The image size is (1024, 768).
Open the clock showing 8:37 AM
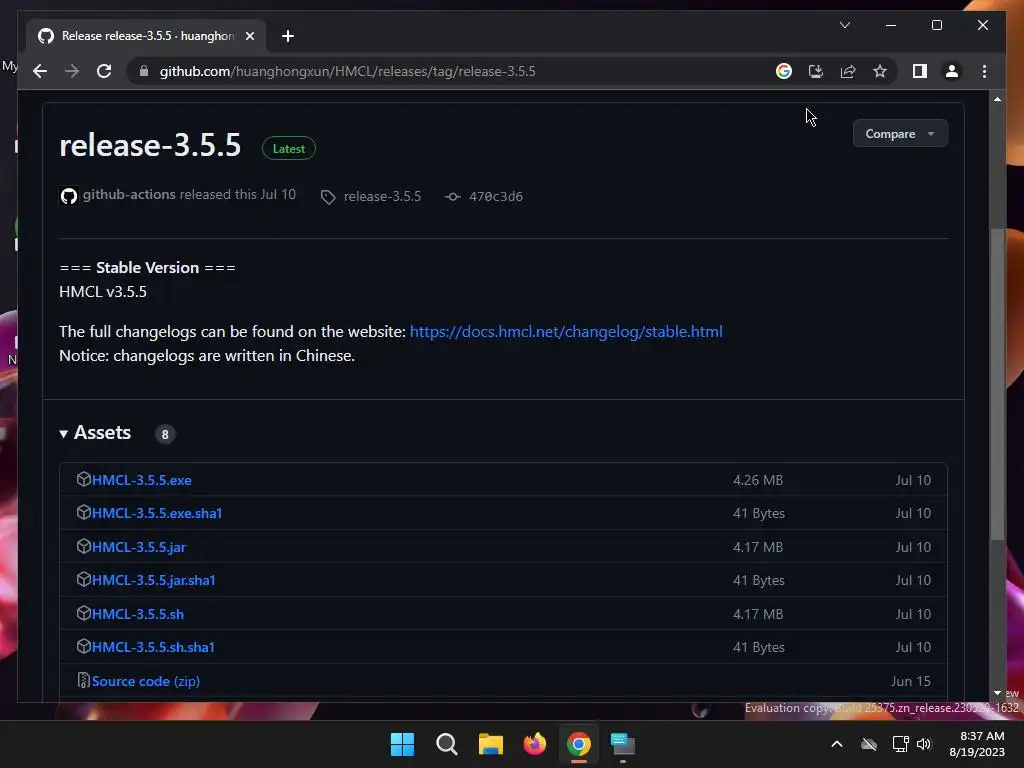977,744
